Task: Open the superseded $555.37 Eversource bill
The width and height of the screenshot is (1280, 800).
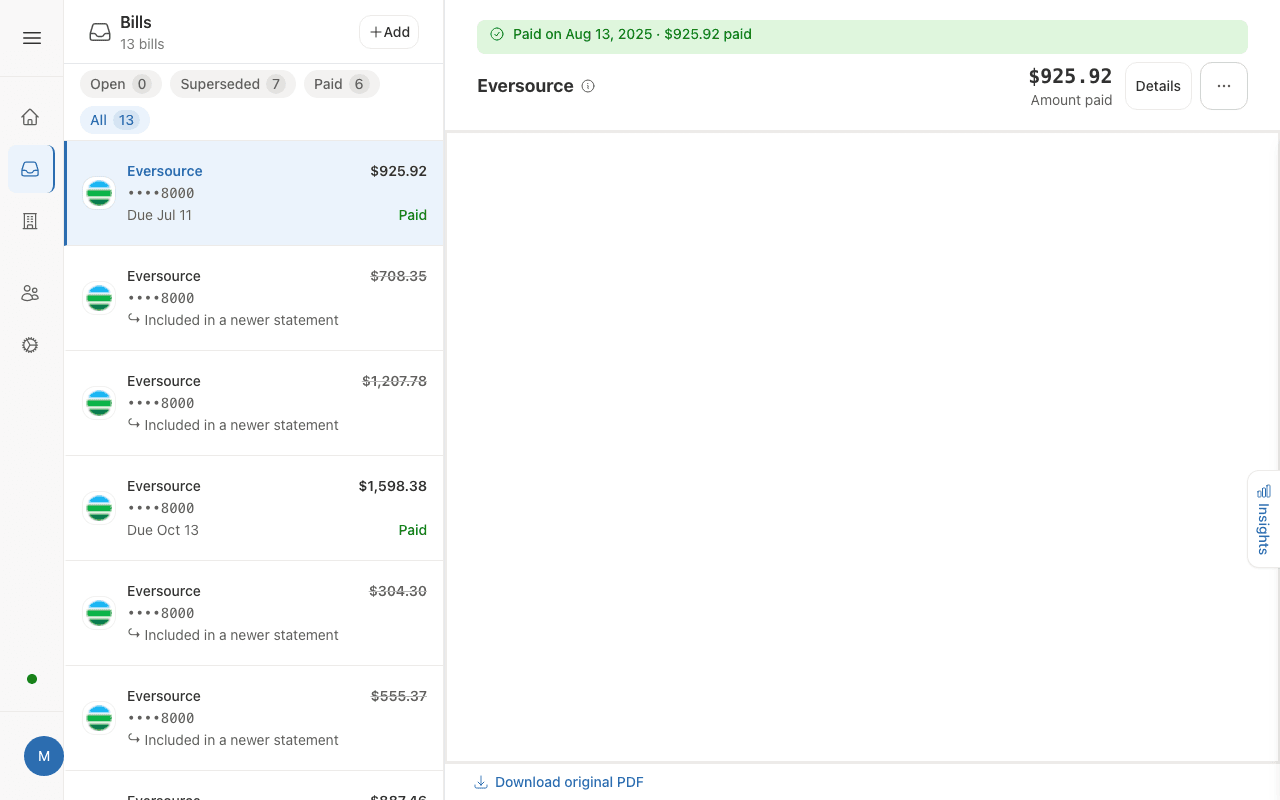Action: (x=254, y=718)
